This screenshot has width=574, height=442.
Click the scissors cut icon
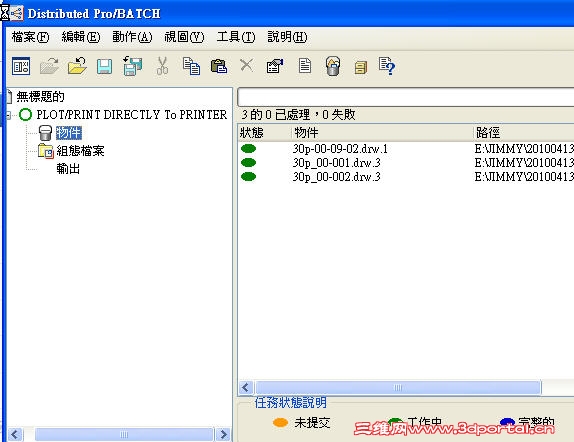coord(162,66)
